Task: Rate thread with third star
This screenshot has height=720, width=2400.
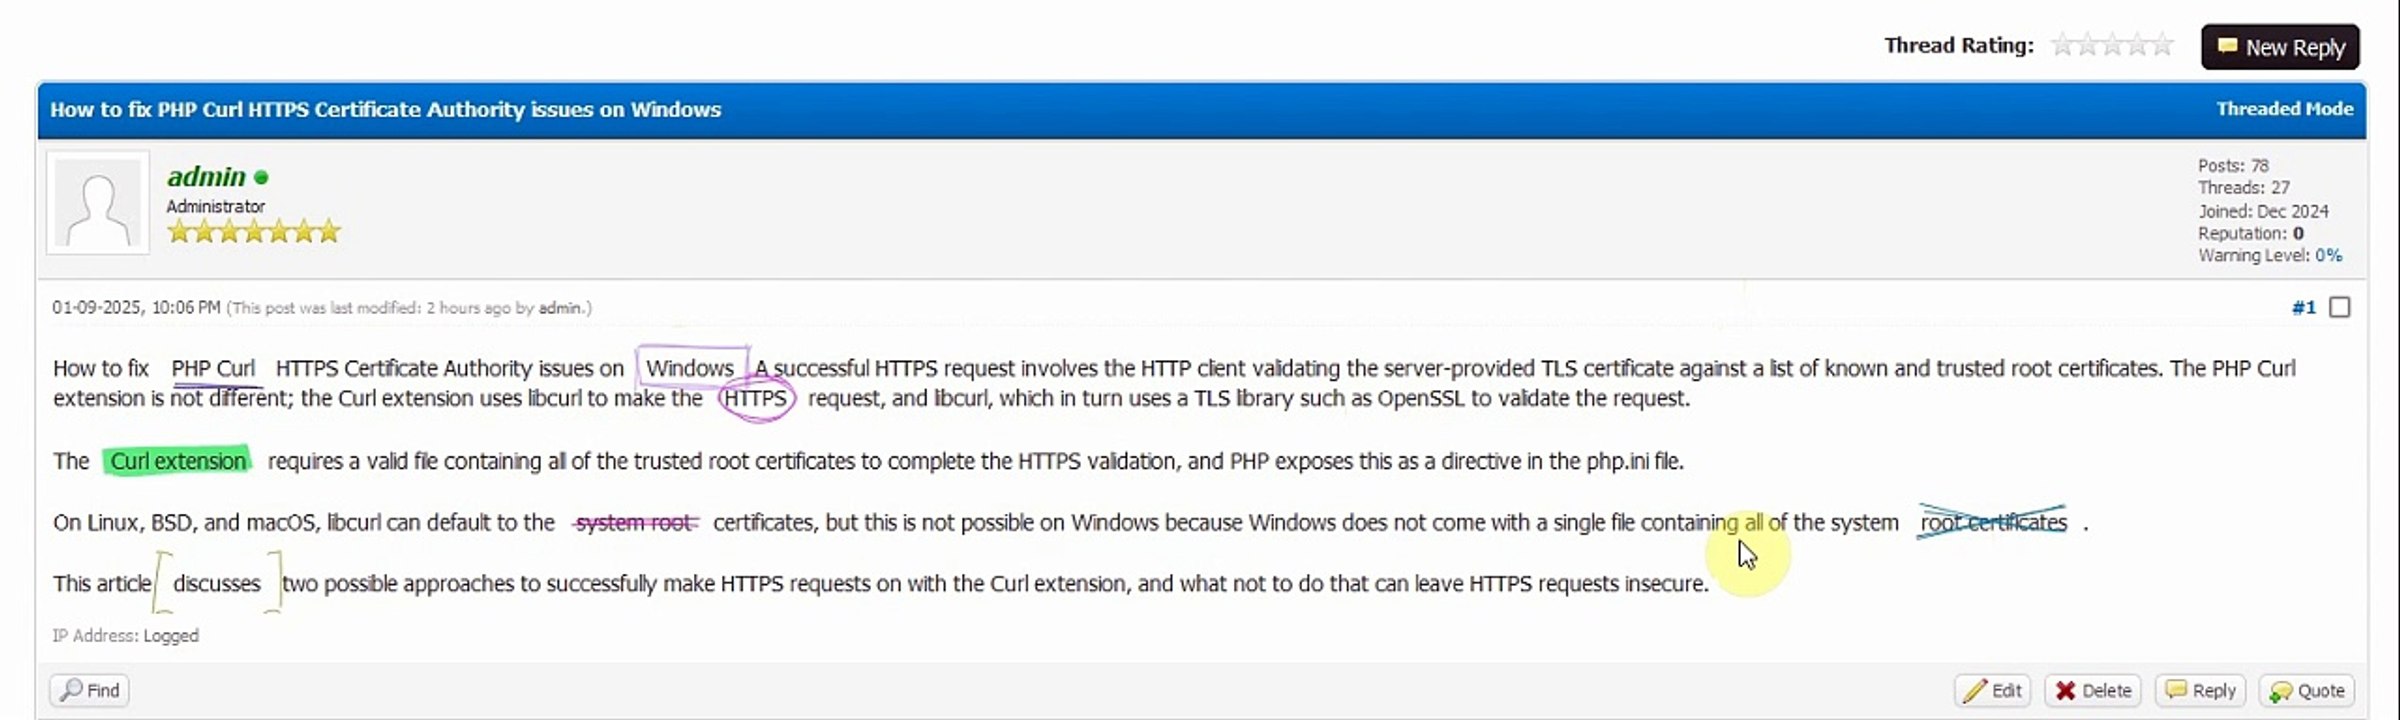Action: pos(2112,45)
